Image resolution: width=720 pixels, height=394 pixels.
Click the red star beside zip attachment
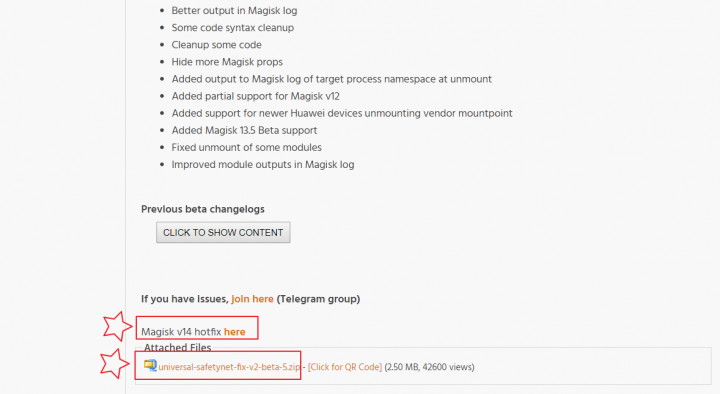(115, 364)
